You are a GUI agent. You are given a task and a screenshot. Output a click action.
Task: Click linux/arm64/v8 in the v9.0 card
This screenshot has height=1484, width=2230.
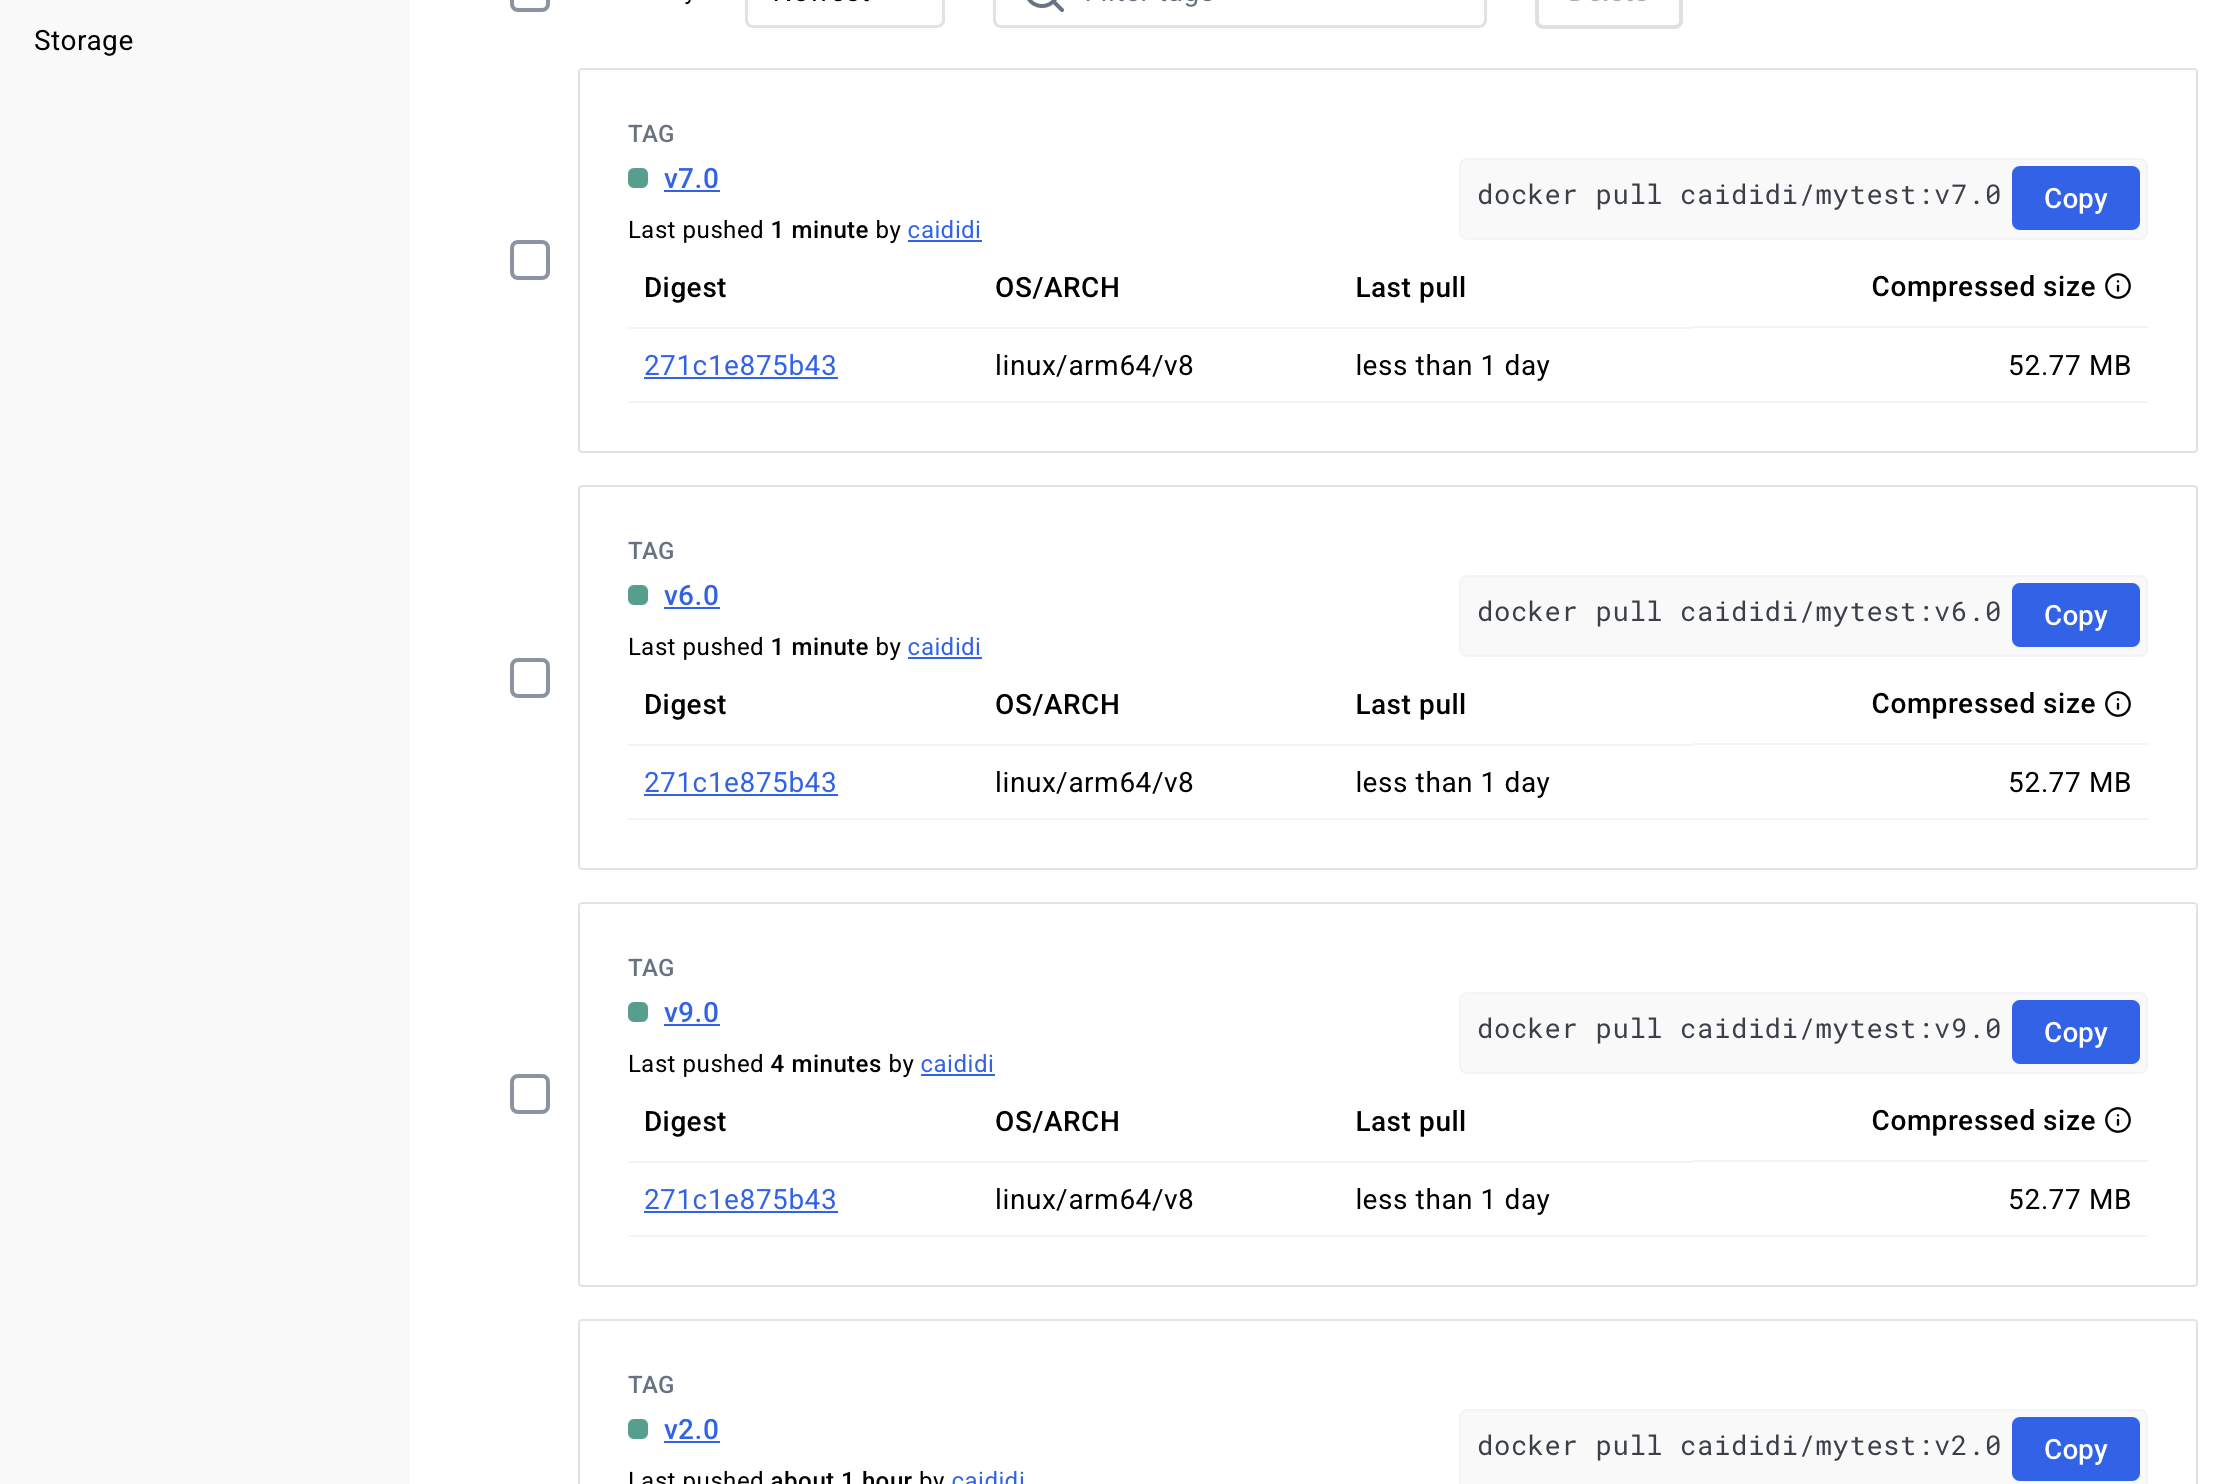point(1094,1199)
